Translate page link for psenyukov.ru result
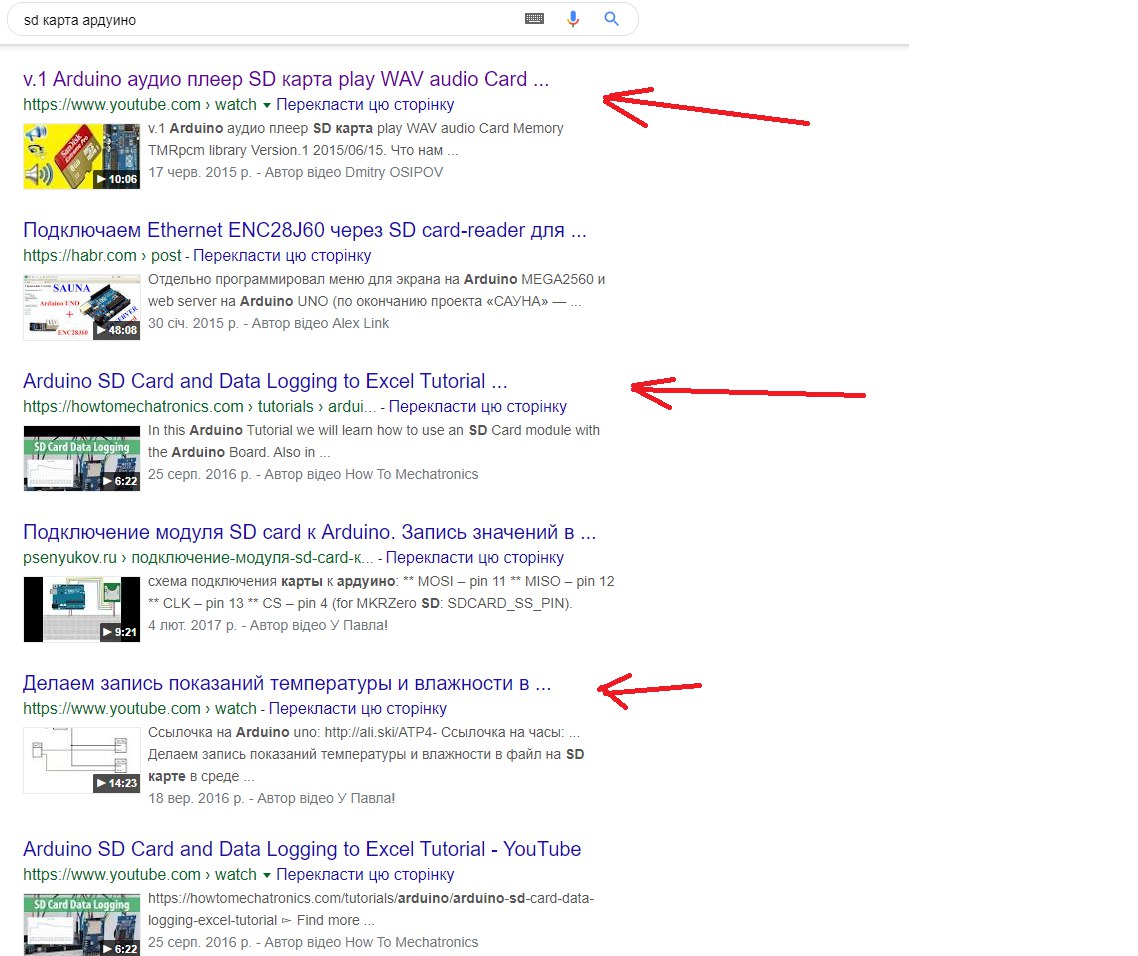This screenshot has height=956, width=1138. coord(475,557)
